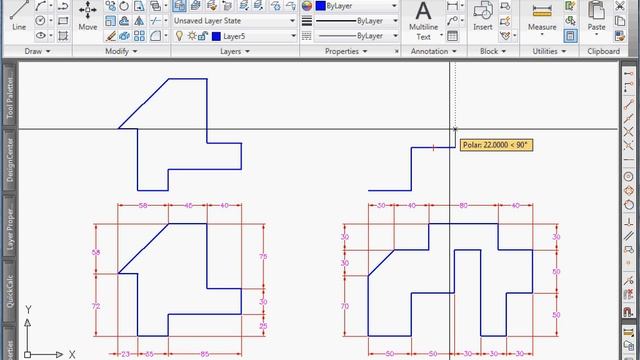Screen dimensions: 640x360
Task: Select the Hatch tool in Draw panel
Action: pyautogui.click(x=63, y=36)
